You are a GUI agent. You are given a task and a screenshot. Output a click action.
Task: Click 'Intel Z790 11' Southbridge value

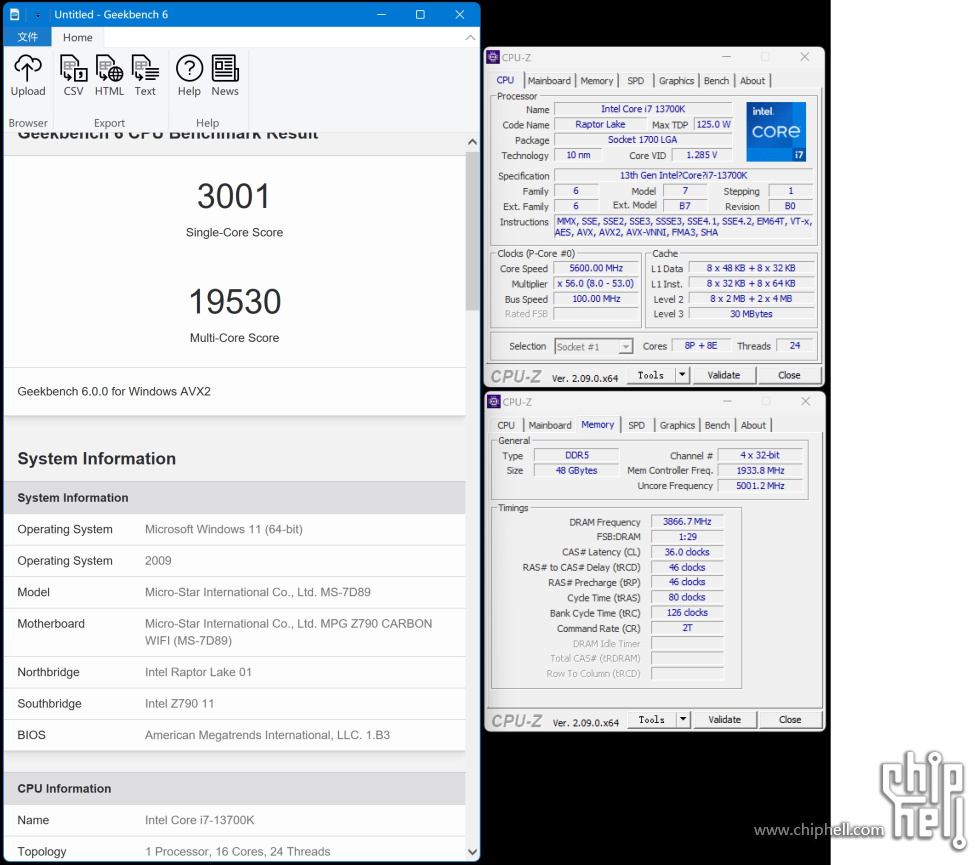click(x=179, y=703)
